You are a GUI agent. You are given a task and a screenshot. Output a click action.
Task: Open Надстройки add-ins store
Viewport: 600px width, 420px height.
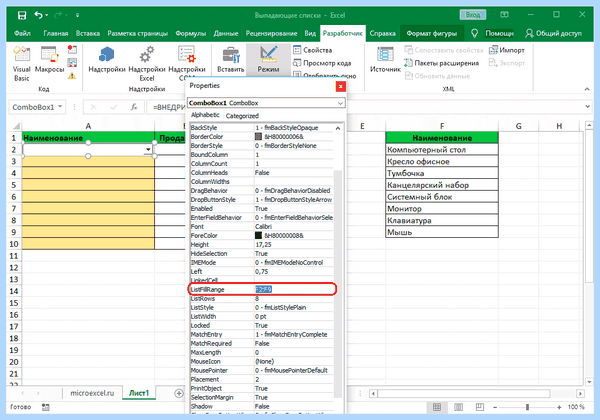pyautogui.click(x=107, y=60)
